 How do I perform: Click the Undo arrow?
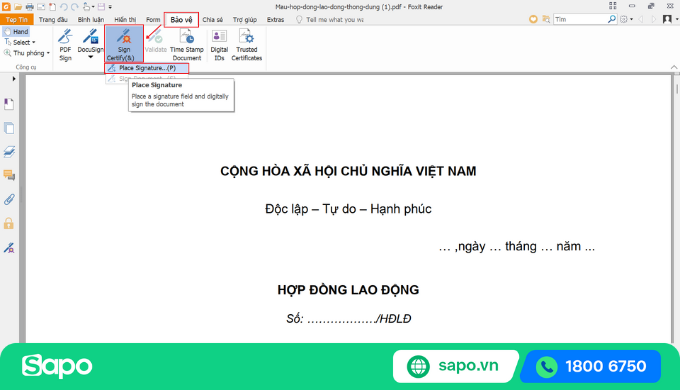[63, 7]
